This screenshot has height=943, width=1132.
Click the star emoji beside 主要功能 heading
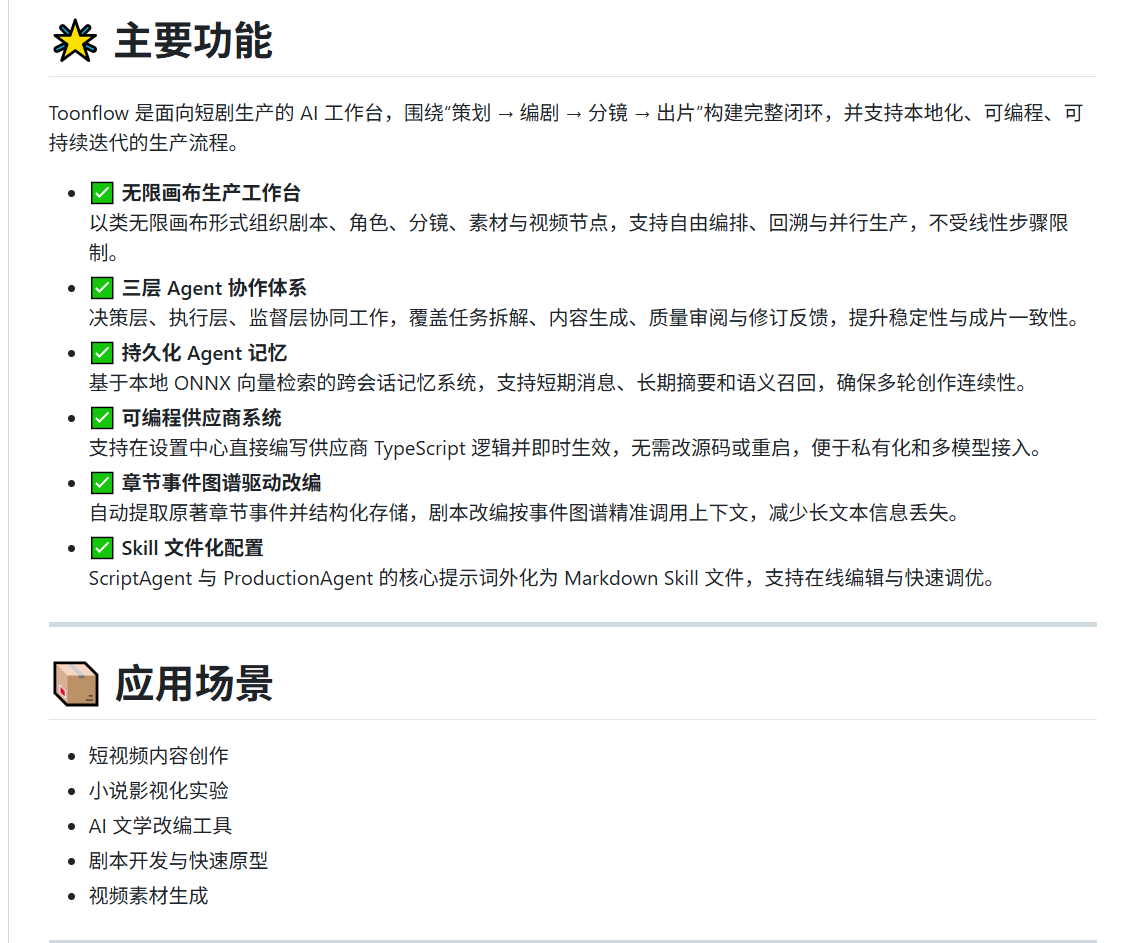pos(75,41)
